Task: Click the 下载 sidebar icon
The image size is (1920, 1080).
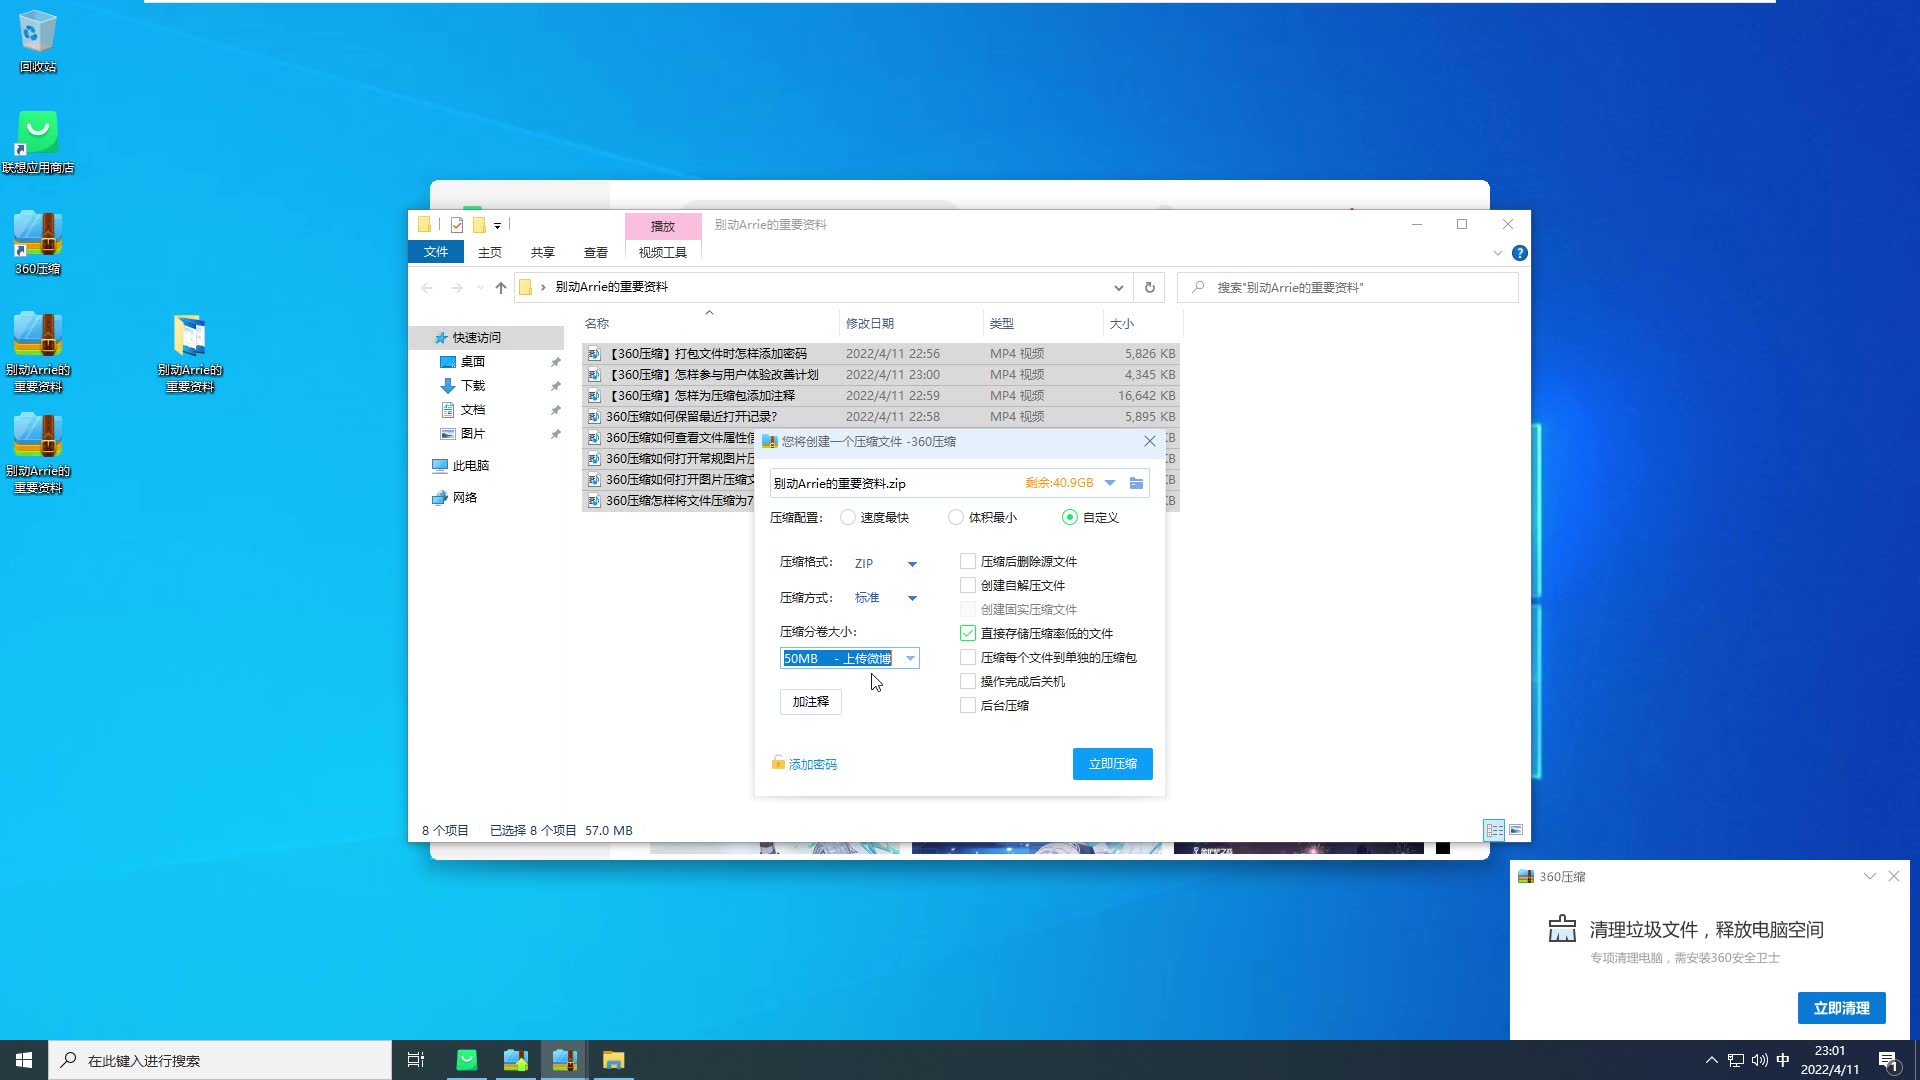Action: click(472, 385)
